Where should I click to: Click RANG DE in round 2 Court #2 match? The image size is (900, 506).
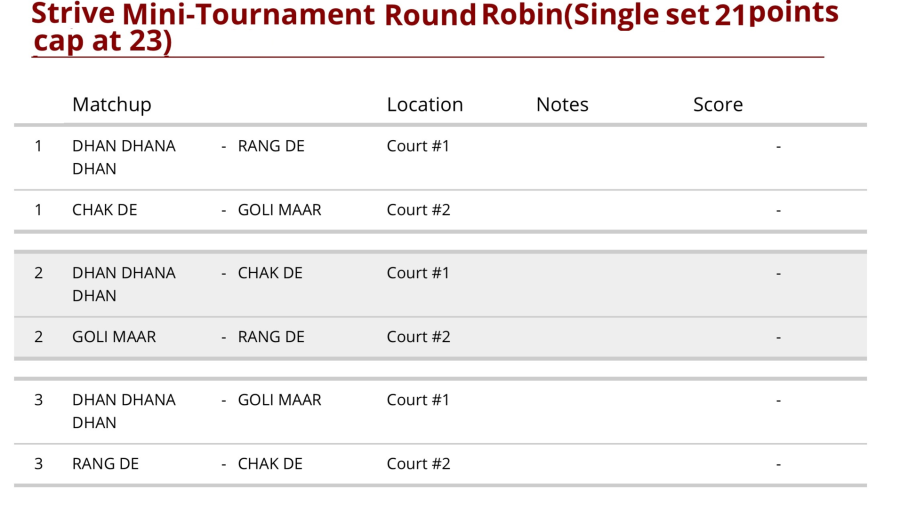[x=271, y=337]
